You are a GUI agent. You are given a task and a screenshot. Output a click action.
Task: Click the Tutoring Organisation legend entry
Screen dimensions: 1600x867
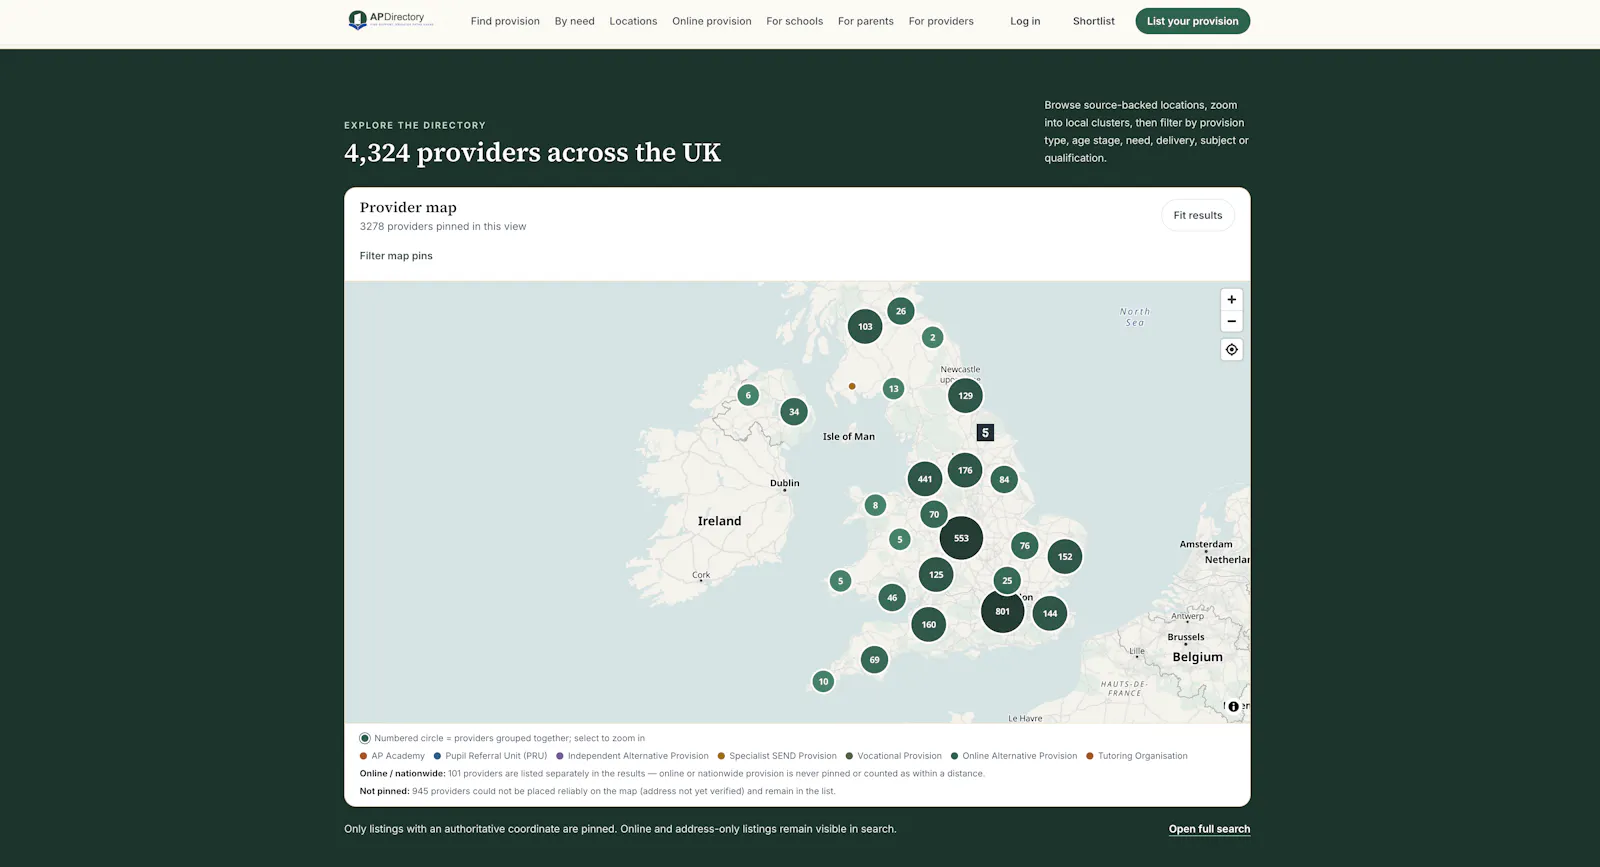[1136, 756]
